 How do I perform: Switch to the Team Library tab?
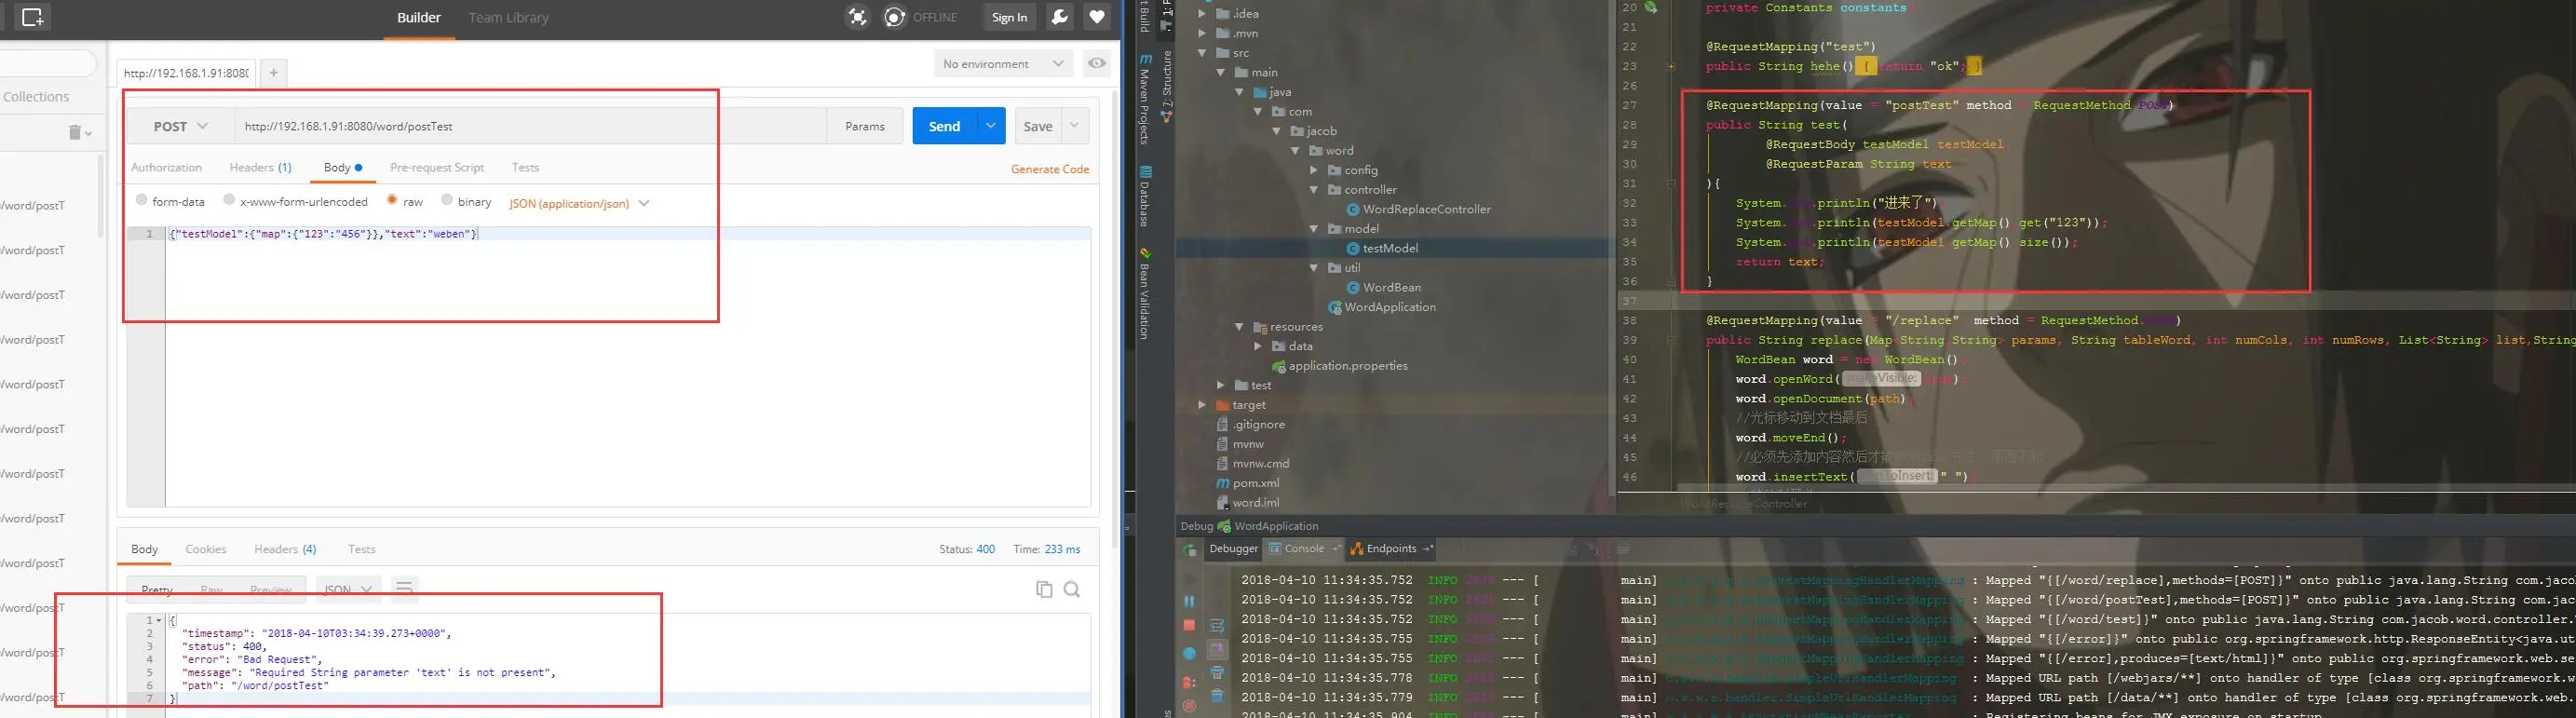tap(509, 18)
